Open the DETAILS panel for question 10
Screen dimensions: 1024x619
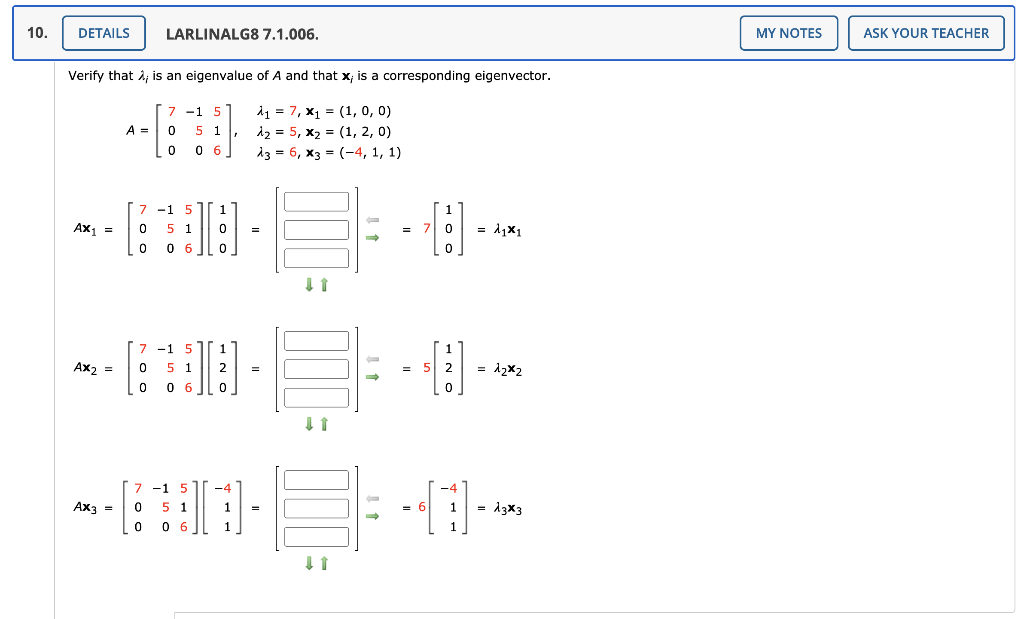103,32
